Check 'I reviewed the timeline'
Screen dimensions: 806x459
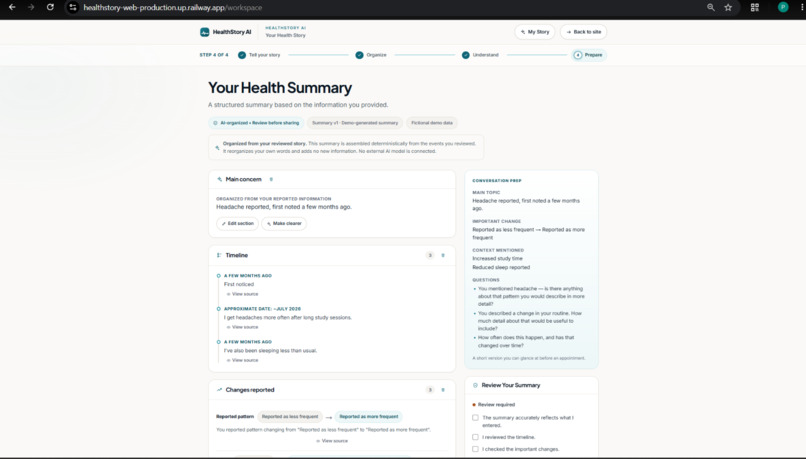click(x=475, y=437)
